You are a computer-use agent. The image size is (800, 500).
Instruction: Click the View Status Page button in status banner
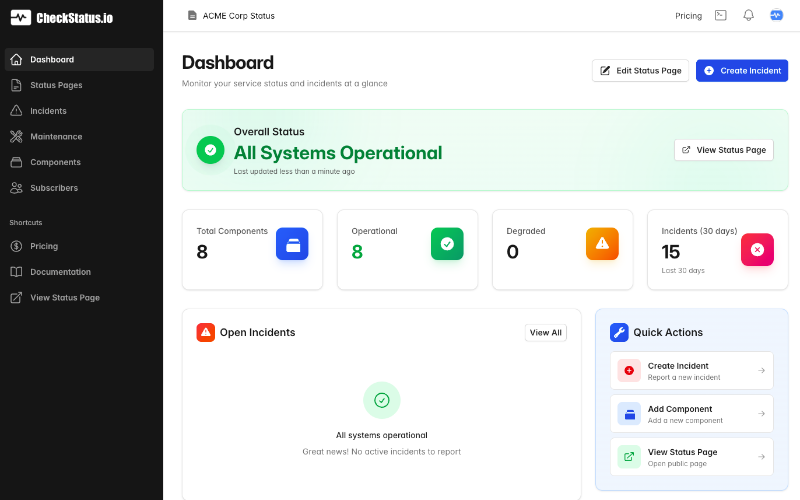(x=723, y=150)
